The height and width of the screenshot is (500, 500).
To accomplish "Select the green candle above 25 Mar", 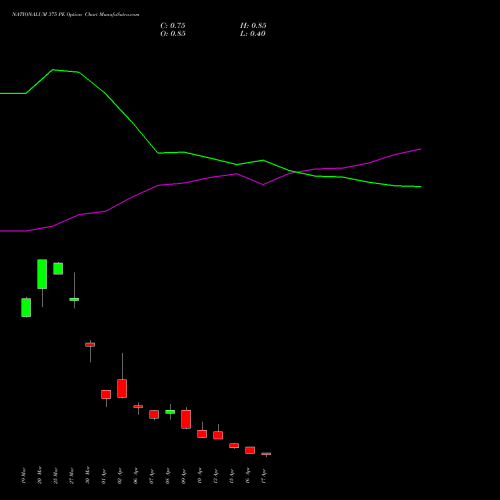I will (58, 269).
